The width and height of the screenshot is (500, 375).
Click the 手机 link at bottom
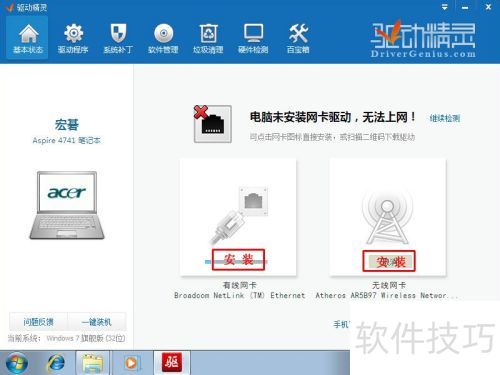341,324
